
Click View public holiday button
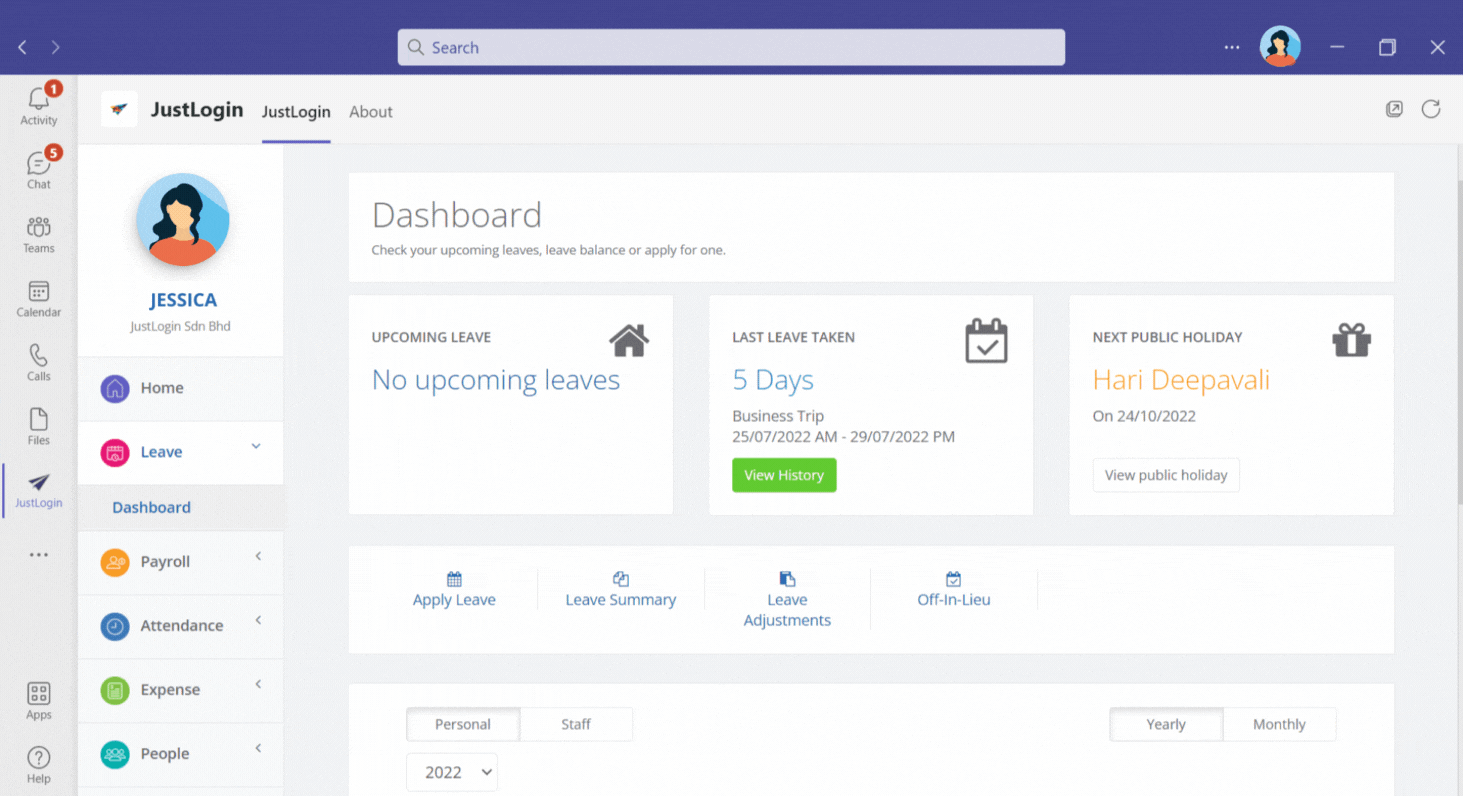point(1166,475)
